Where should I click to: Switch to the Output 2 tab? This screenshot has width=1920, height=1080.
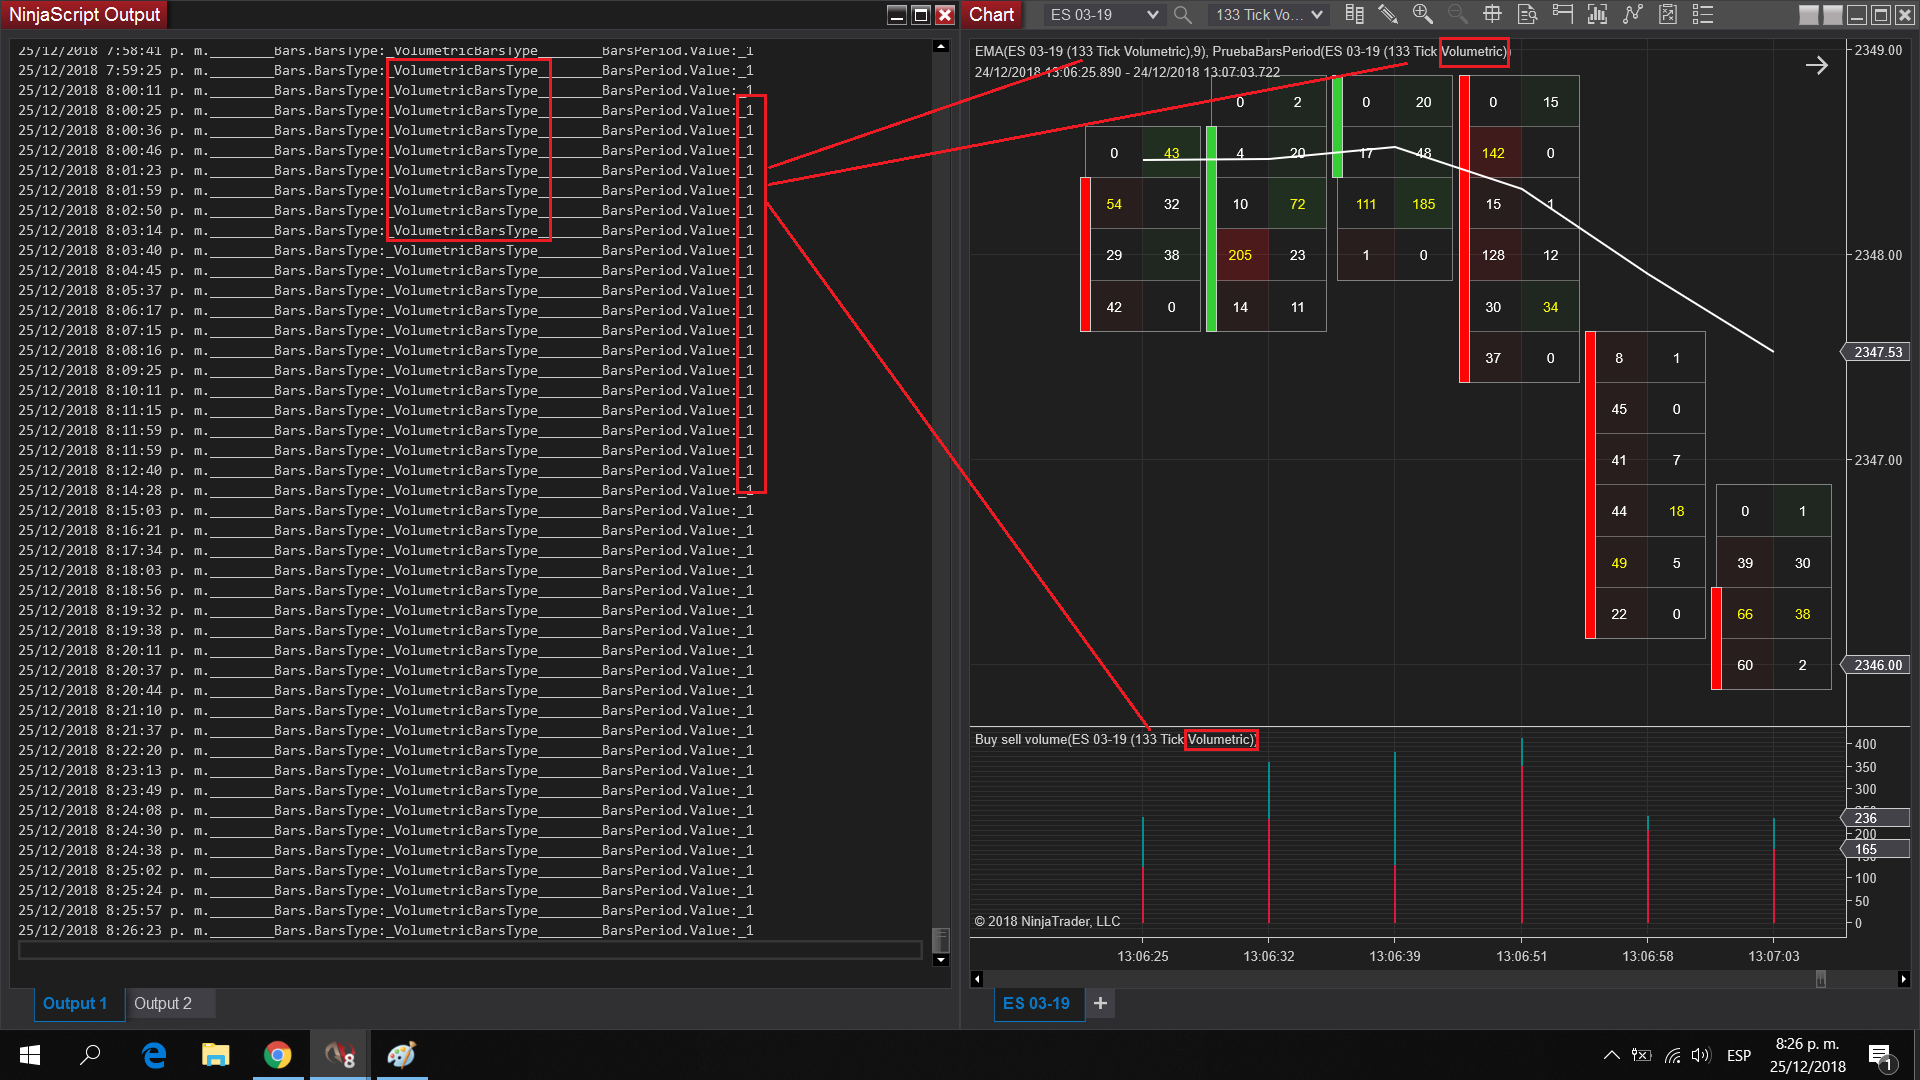tap(163, 1003)
